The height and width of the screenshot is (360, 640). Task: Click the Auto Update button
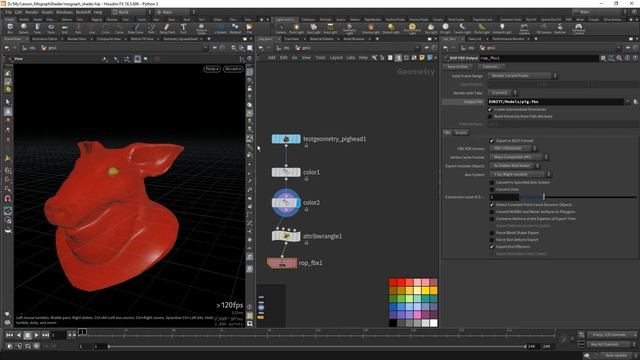pos(616,356)
